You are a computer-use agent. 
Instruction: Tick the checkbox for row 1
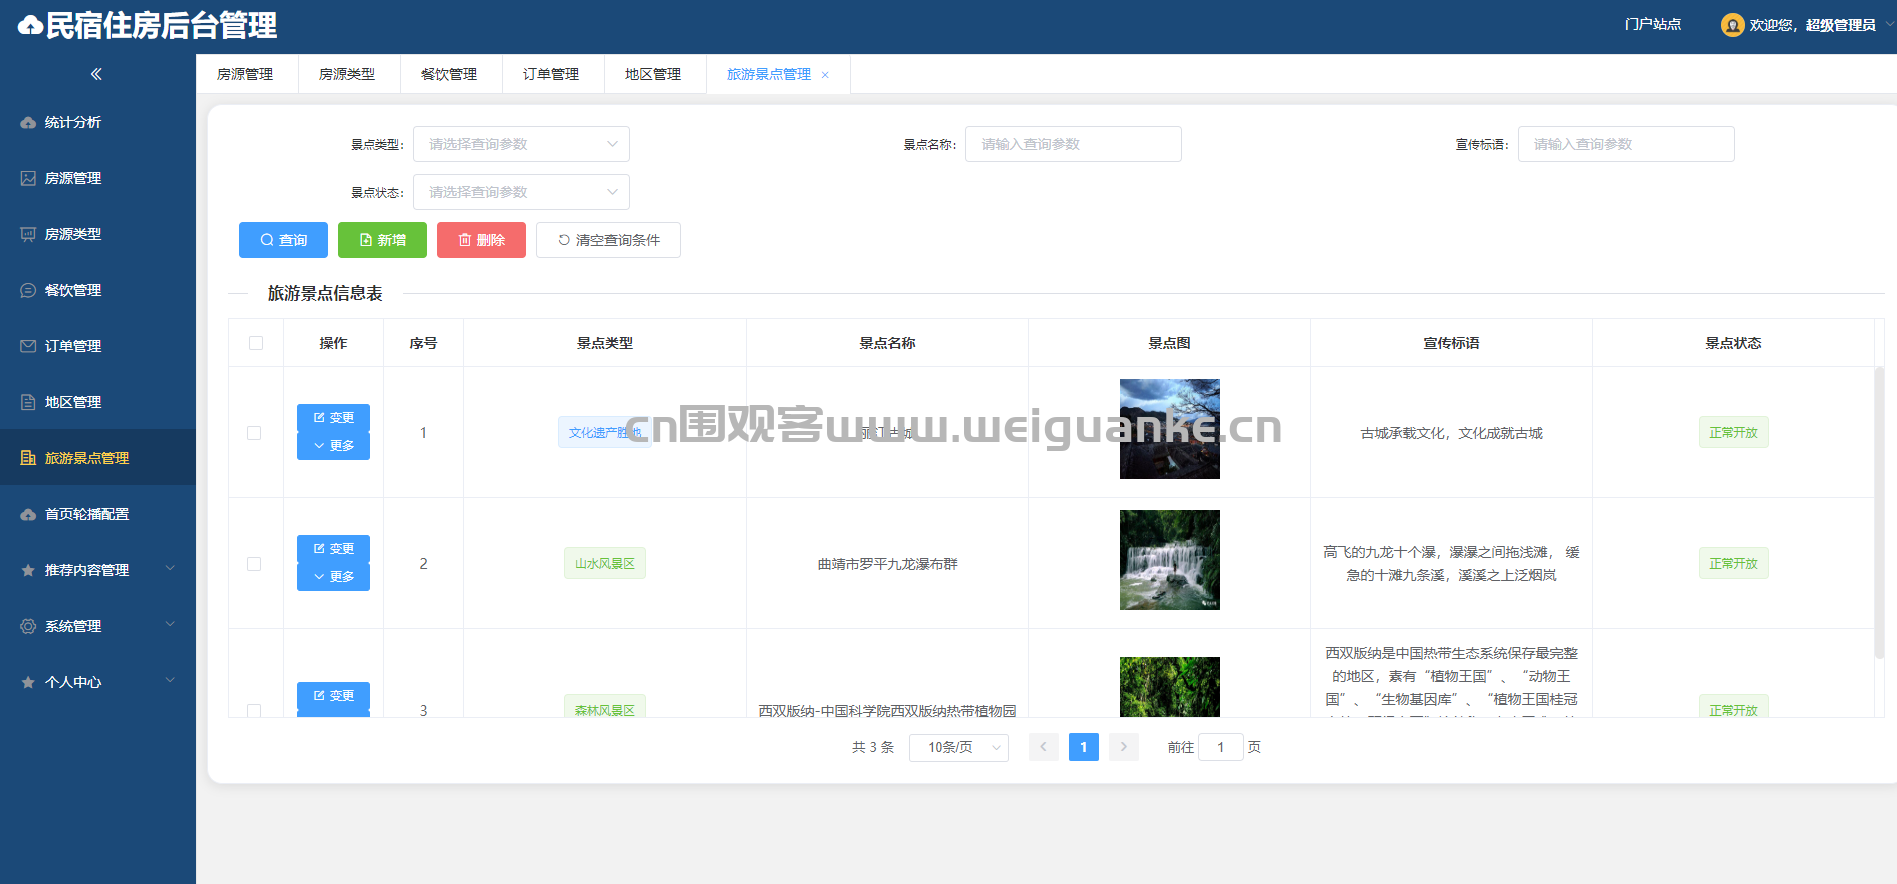254,433
